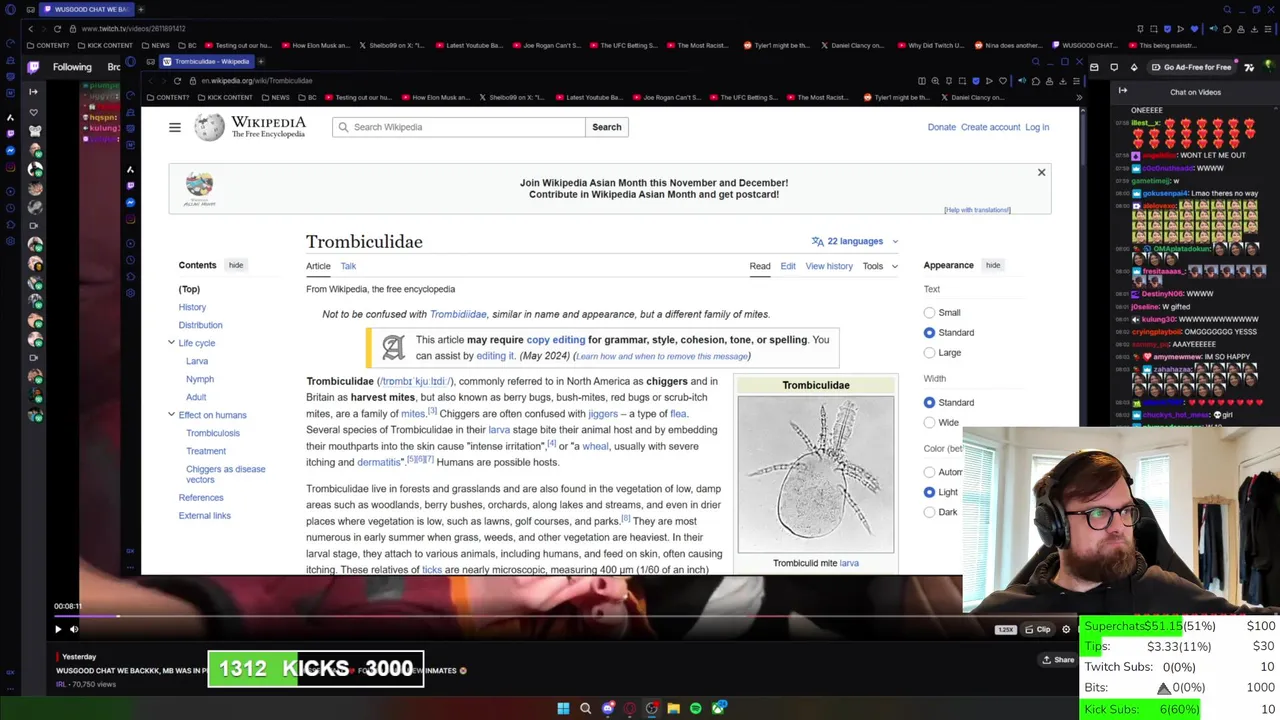Image resolution: width=1280 pixels, height=720 pixels.
Task: Click the Clip button on Twitch player
Action: point(1038,629)
